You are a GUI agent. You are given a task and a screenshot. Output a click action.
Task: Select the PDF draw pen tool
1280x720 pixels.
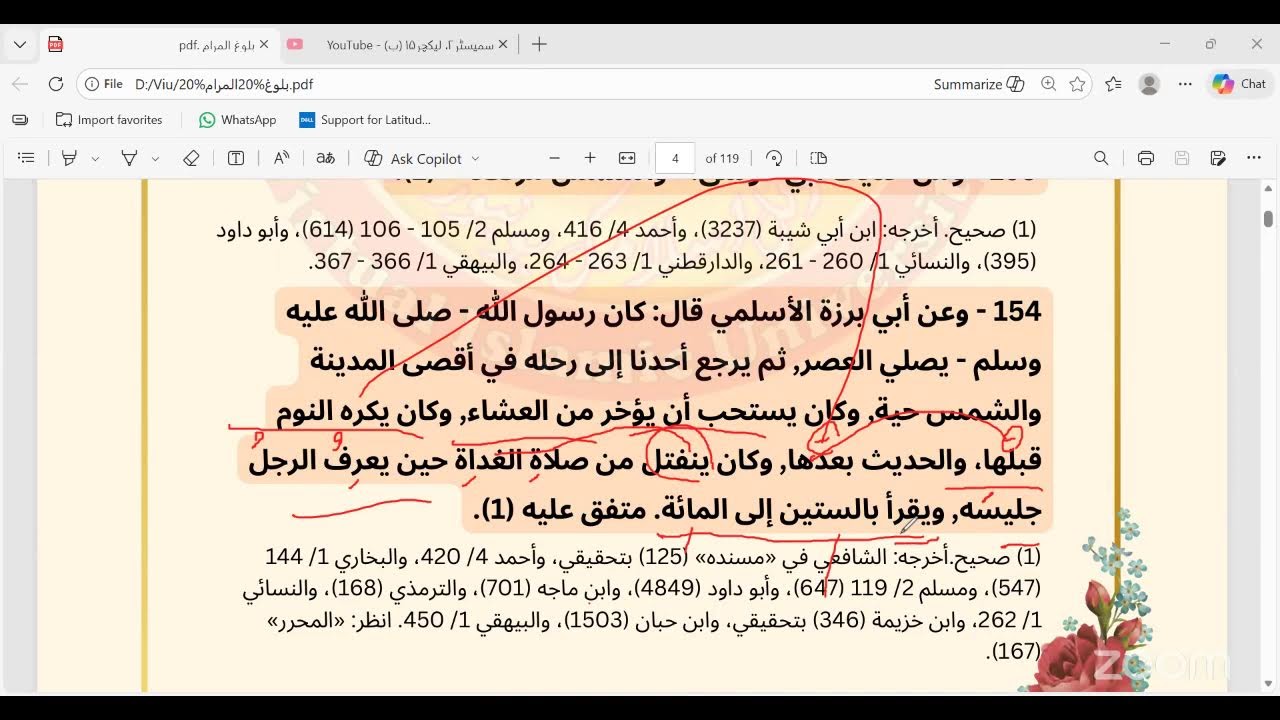(x=129, y=158)
